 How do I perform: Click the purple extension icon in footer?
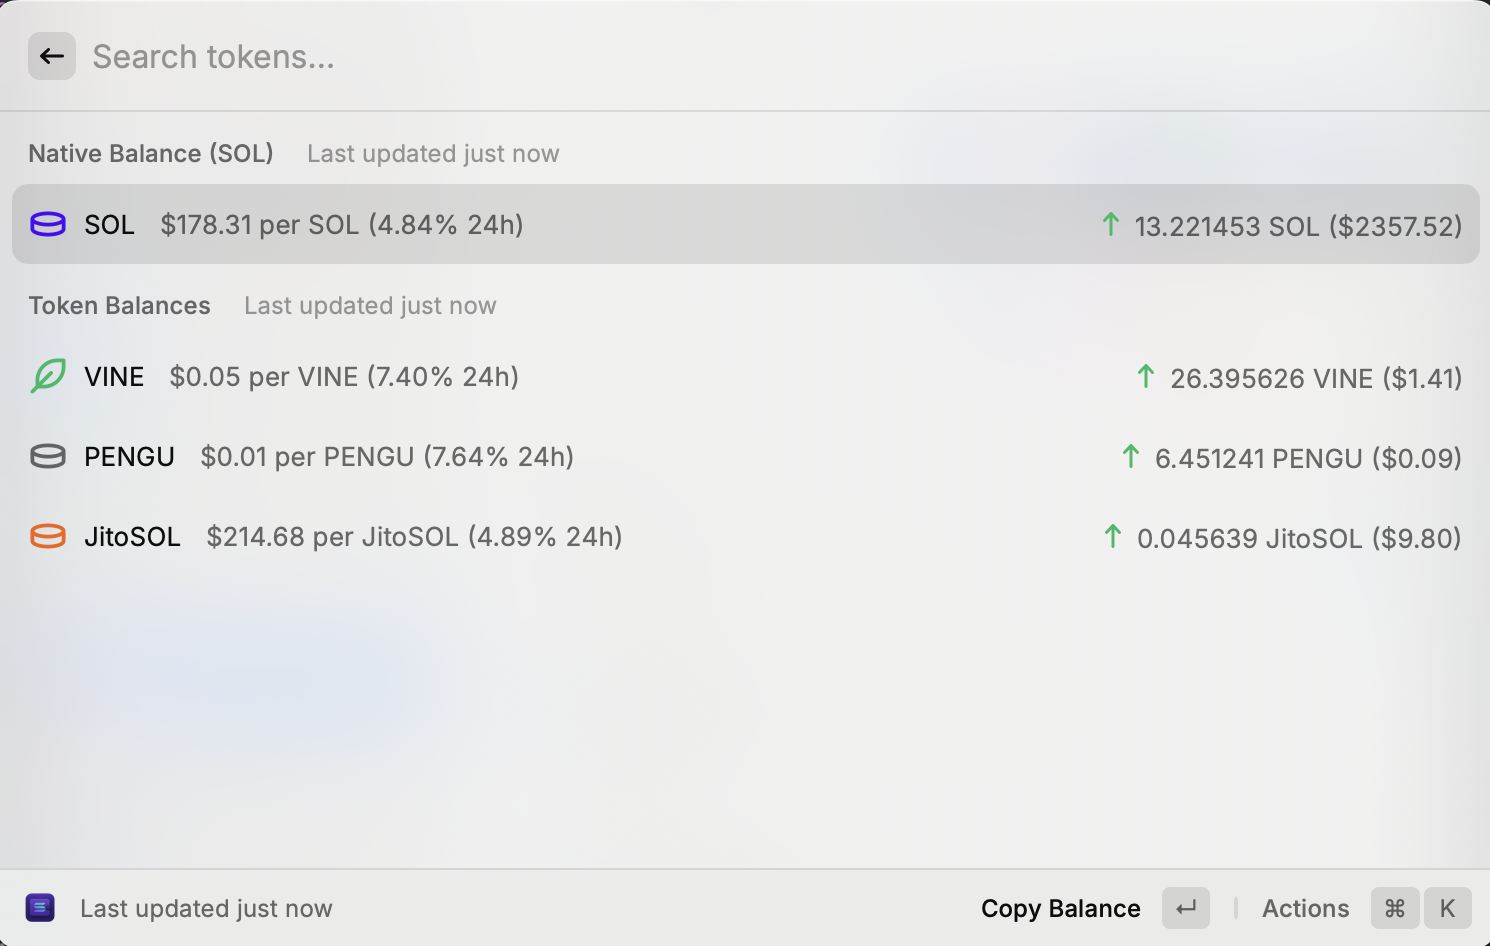click(40, 908)
